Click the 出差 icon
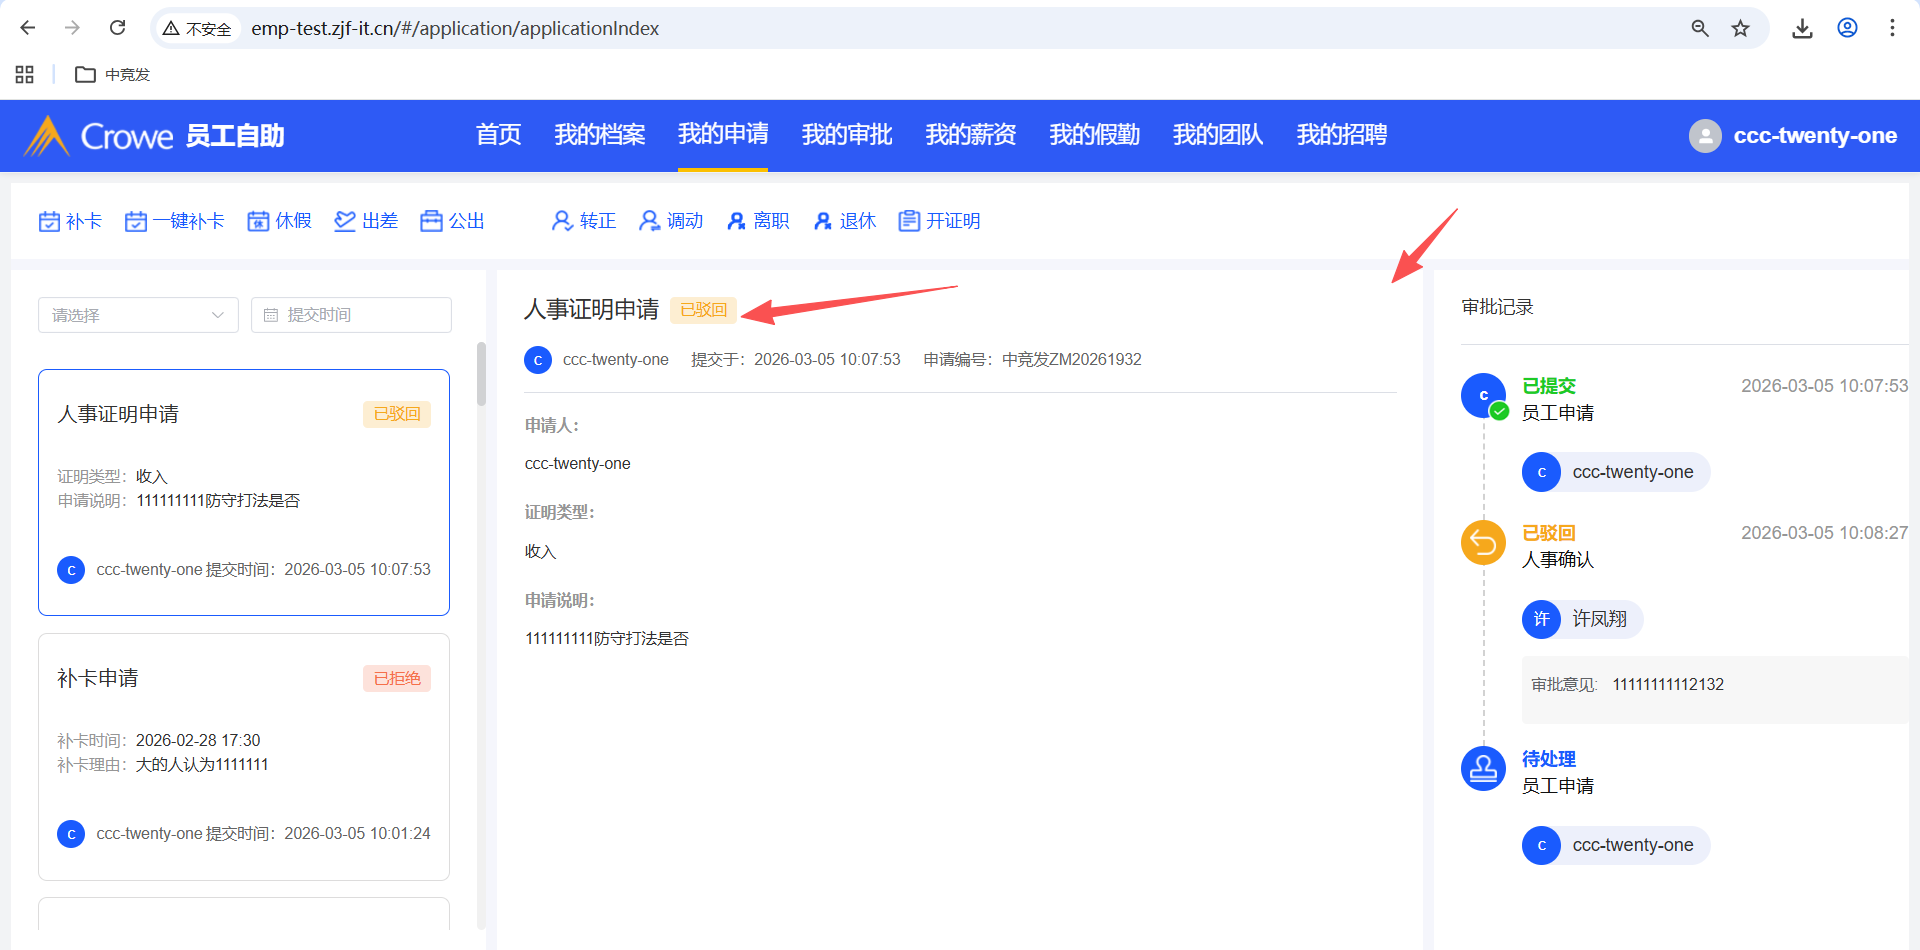The height and width of the screenshot is (950, 1920). (x=345, y=221)
